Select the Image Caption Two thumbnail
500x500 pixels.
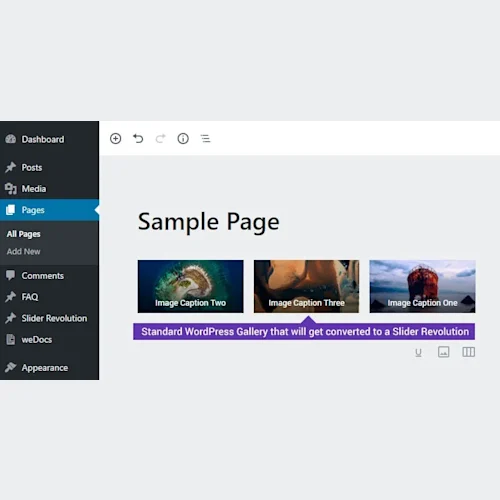click(x=190, y=286)
